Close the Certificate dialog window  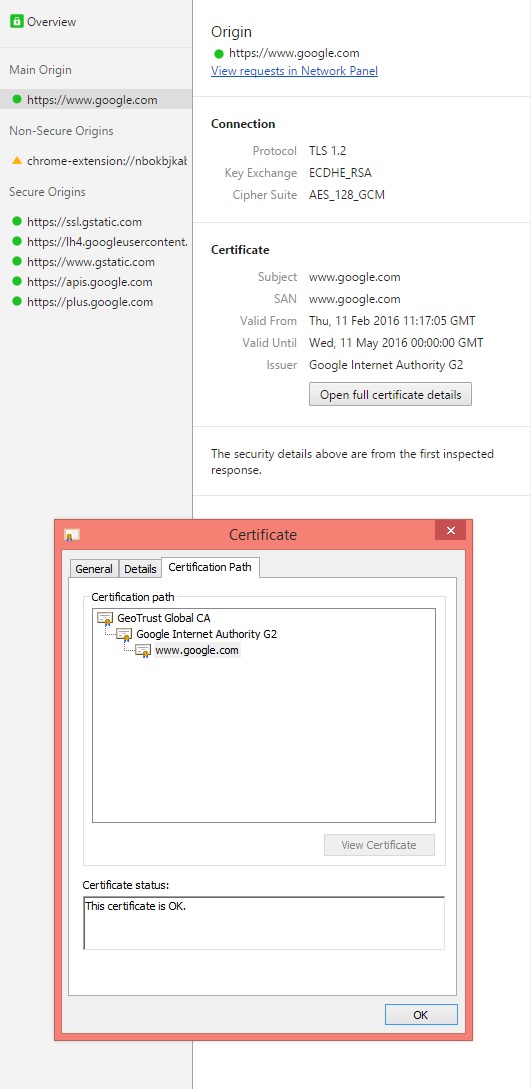(x=450, y=531)
